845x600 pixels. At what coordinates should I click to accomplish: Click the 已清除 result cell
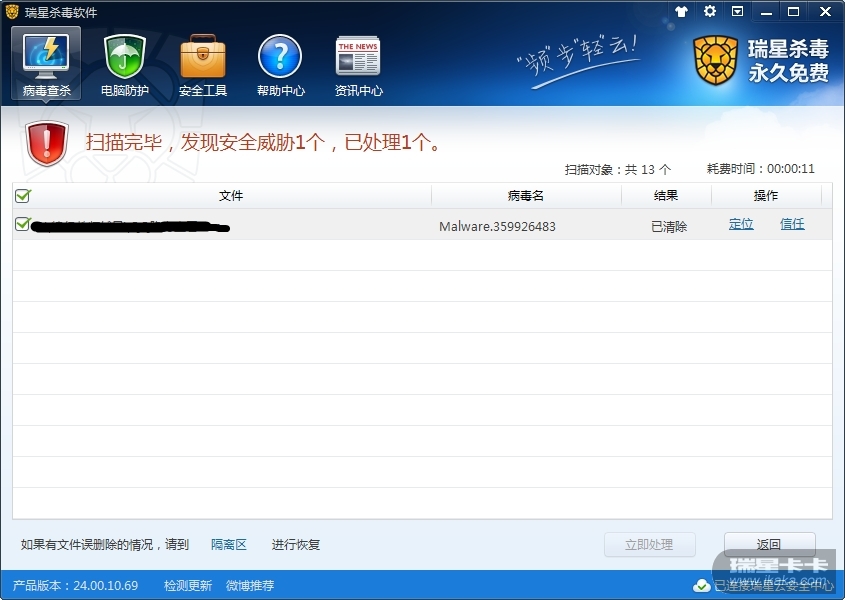pos(669,226)
